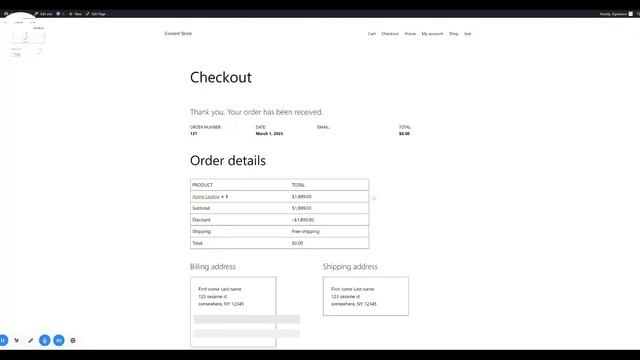This screenshot has width=640, height=360.
Task: Click the PRODUCT column header
Action: point(202,185)
